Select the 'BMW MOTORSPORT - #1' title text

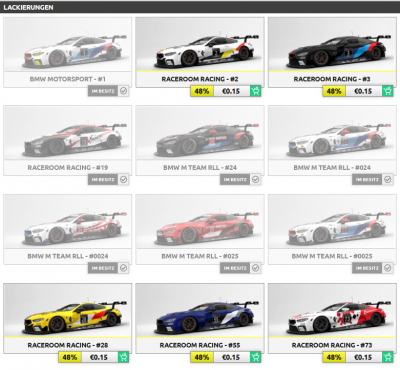pyautogui.click(x=68, y=79)
